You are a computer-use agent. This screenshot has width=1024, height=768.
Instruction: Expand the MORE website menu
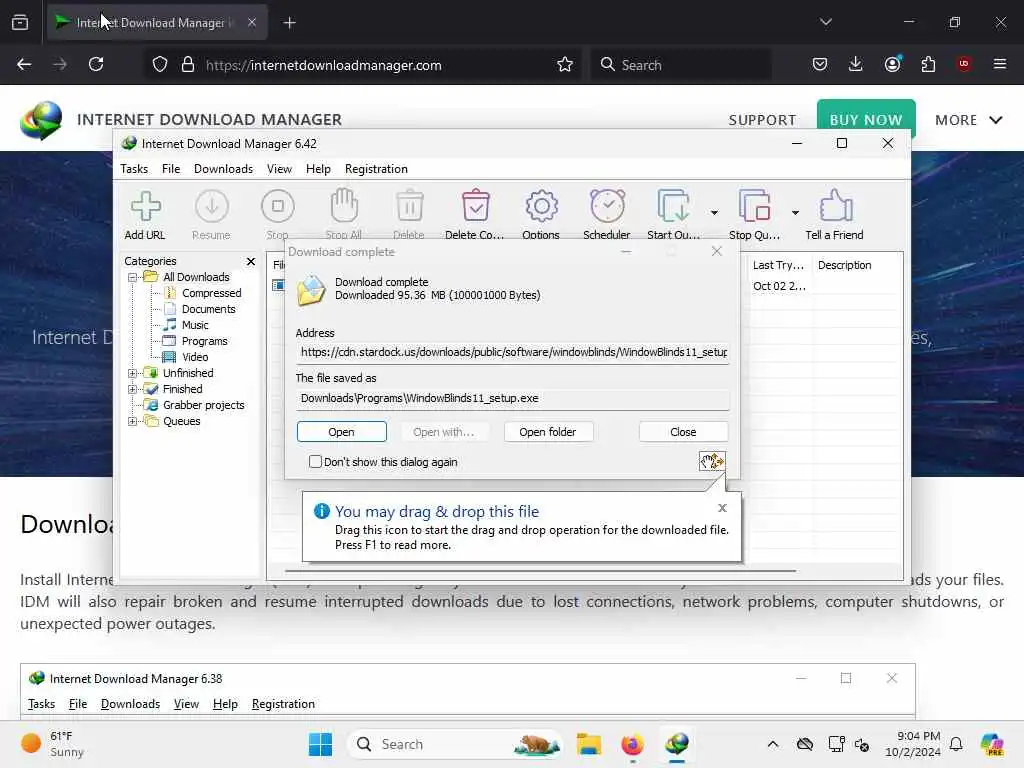968,120
